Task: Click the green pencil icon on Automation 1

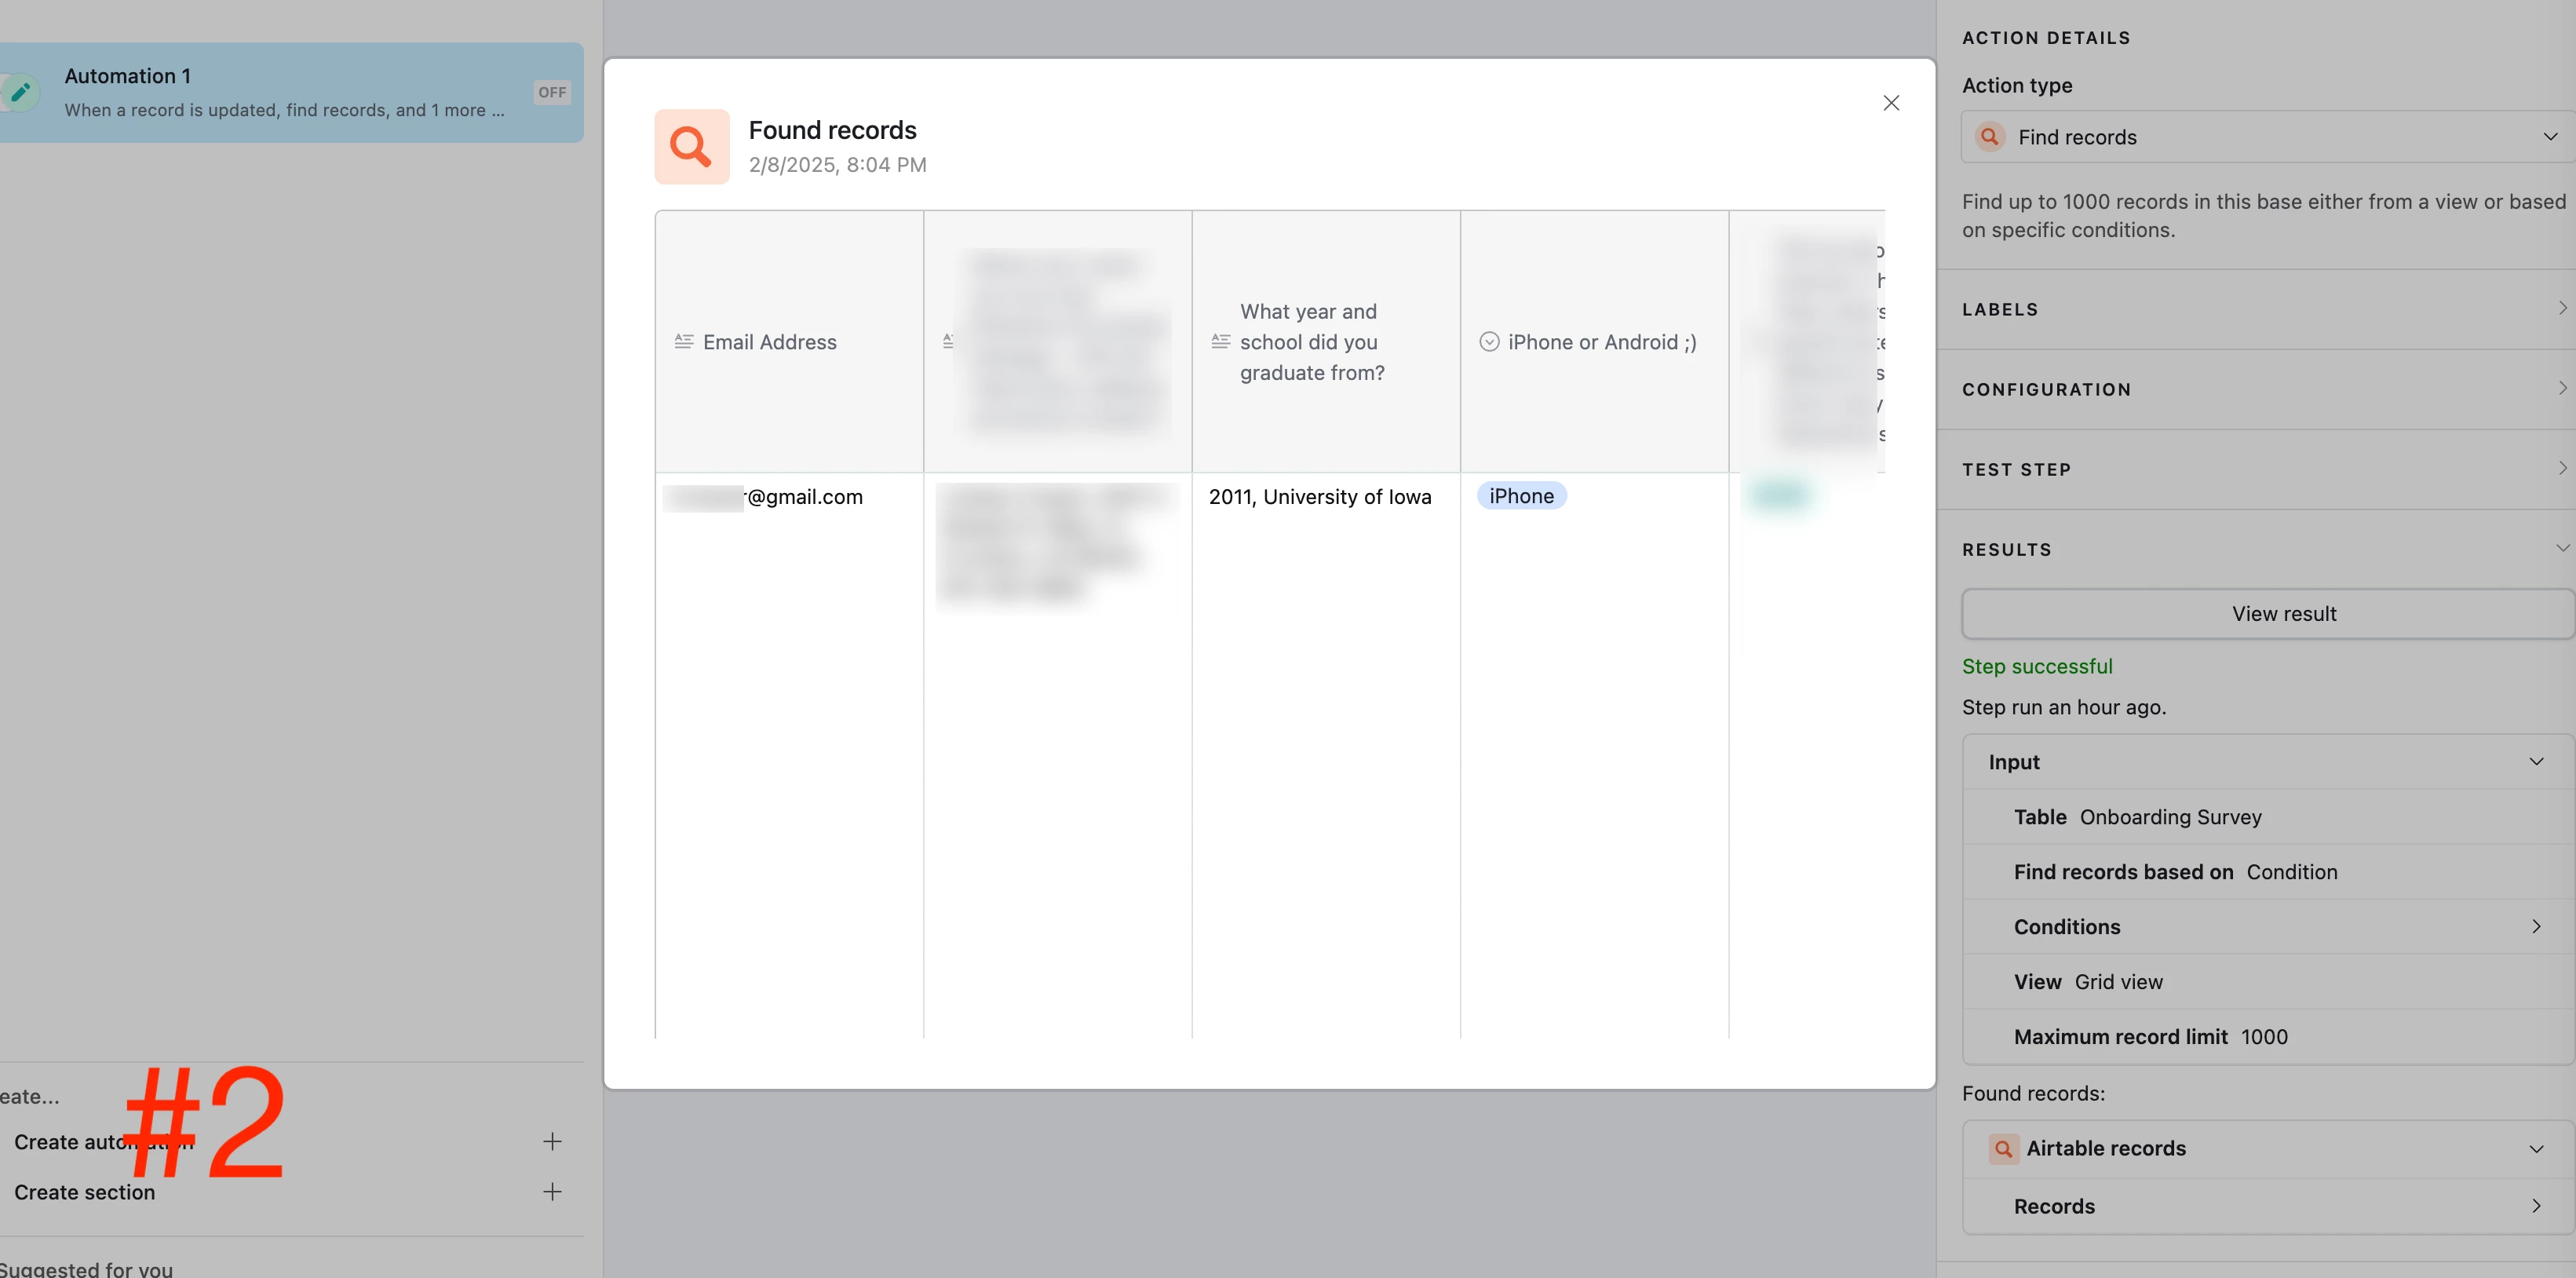Action: click(20, 92)
